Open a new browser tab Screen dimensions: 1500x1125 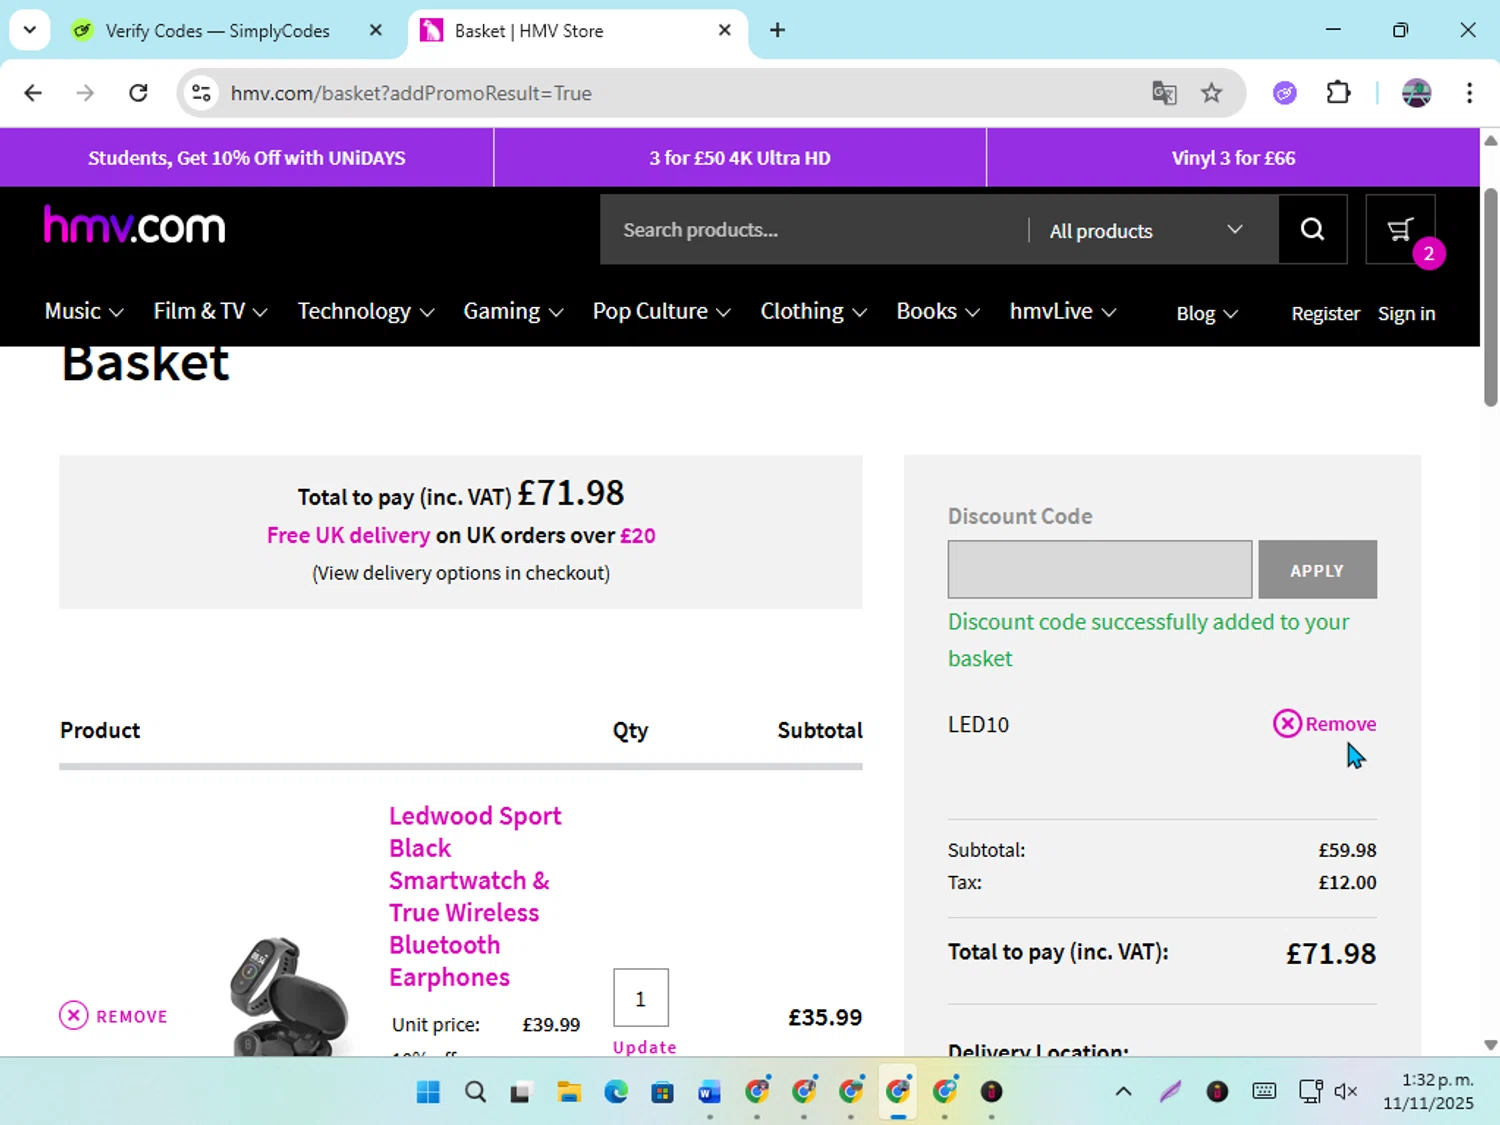[777, 30]
